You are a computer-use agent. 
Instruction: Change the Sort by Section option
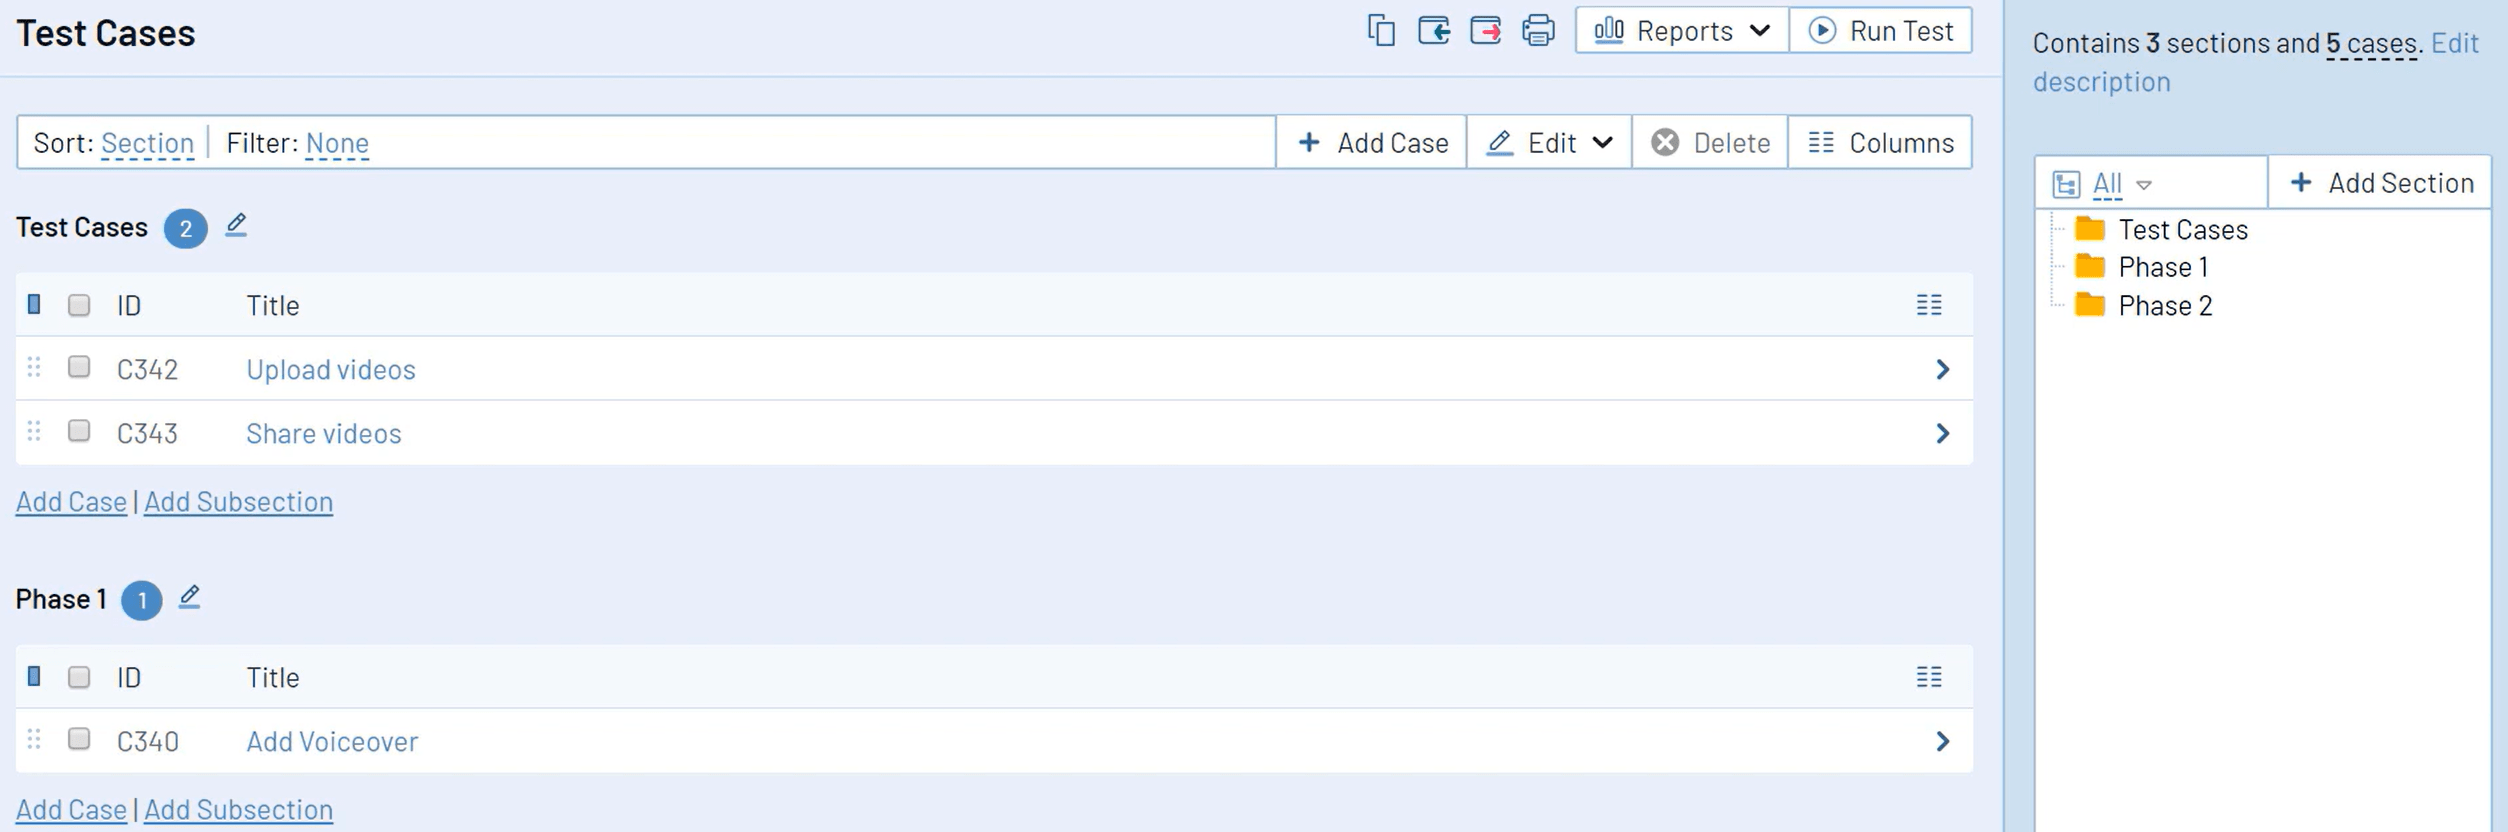[x=147, y=143]
